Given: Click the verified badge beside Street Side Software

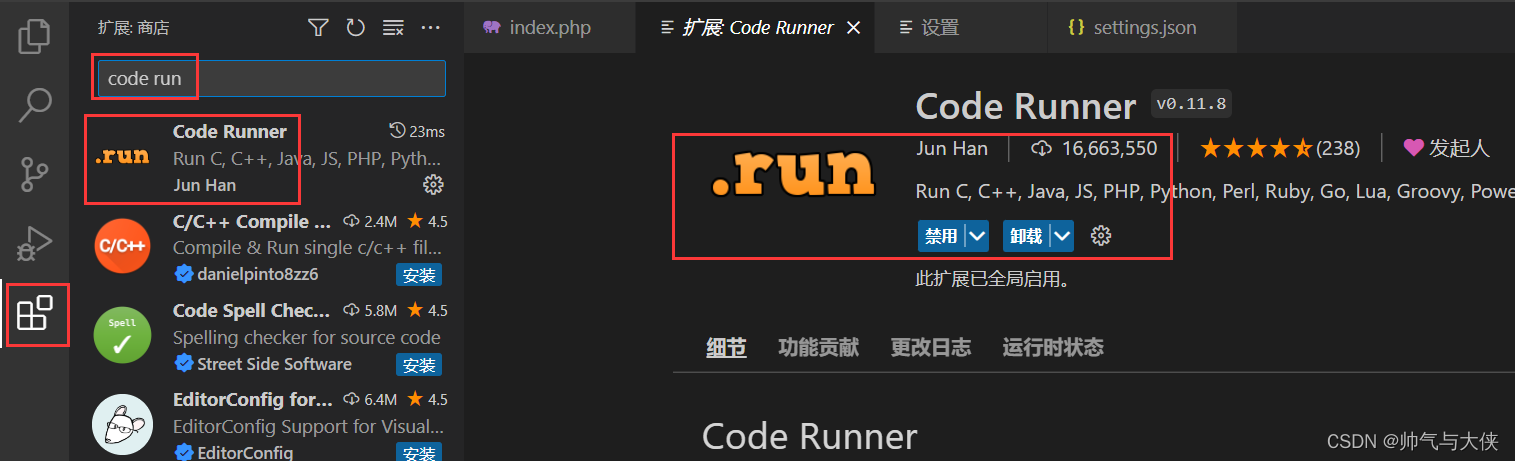Looking at the screenshot, I should point(184,364).
